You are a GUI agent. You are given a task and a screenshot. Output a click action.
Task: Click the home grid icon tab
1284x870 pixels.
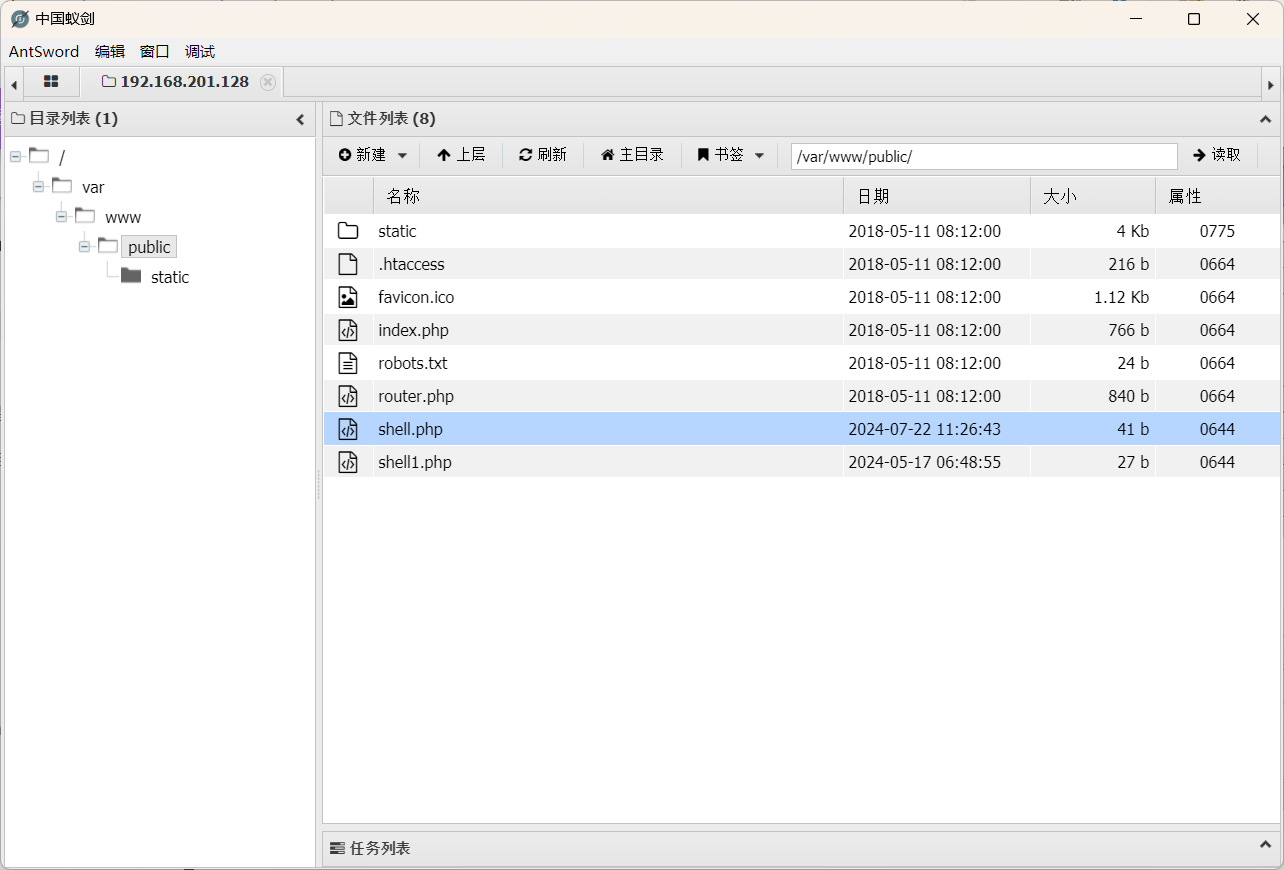(x=51, y=82)
